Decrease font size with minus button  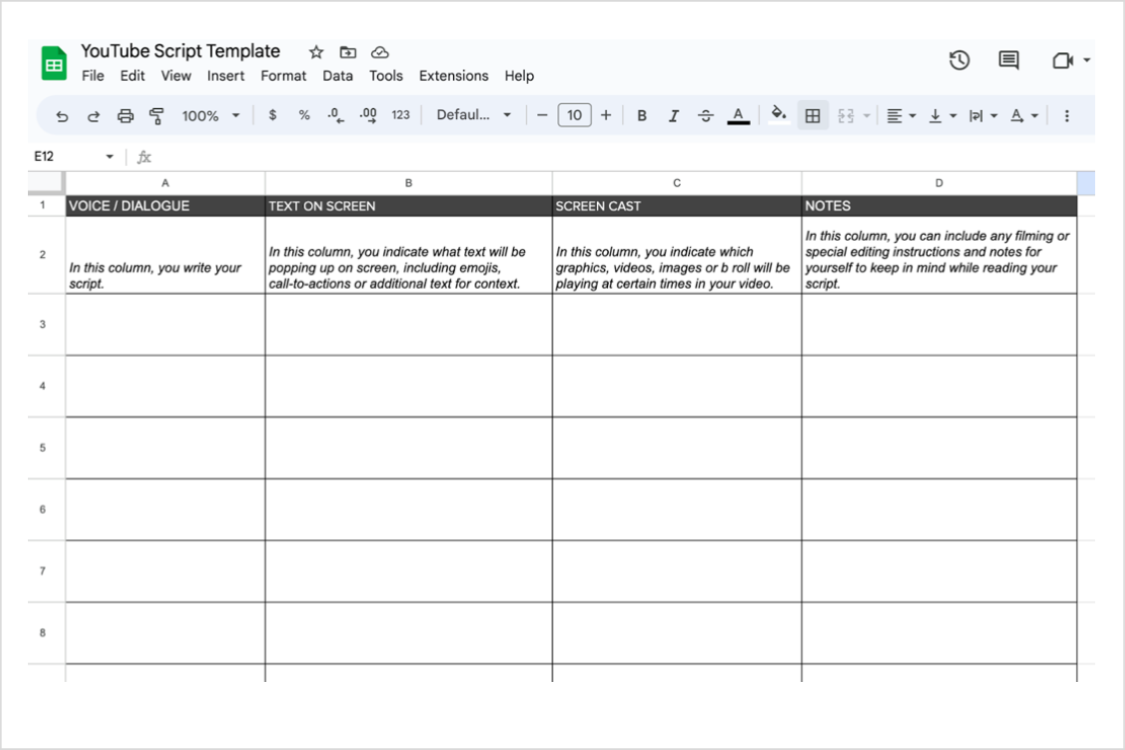click(542, 115)
